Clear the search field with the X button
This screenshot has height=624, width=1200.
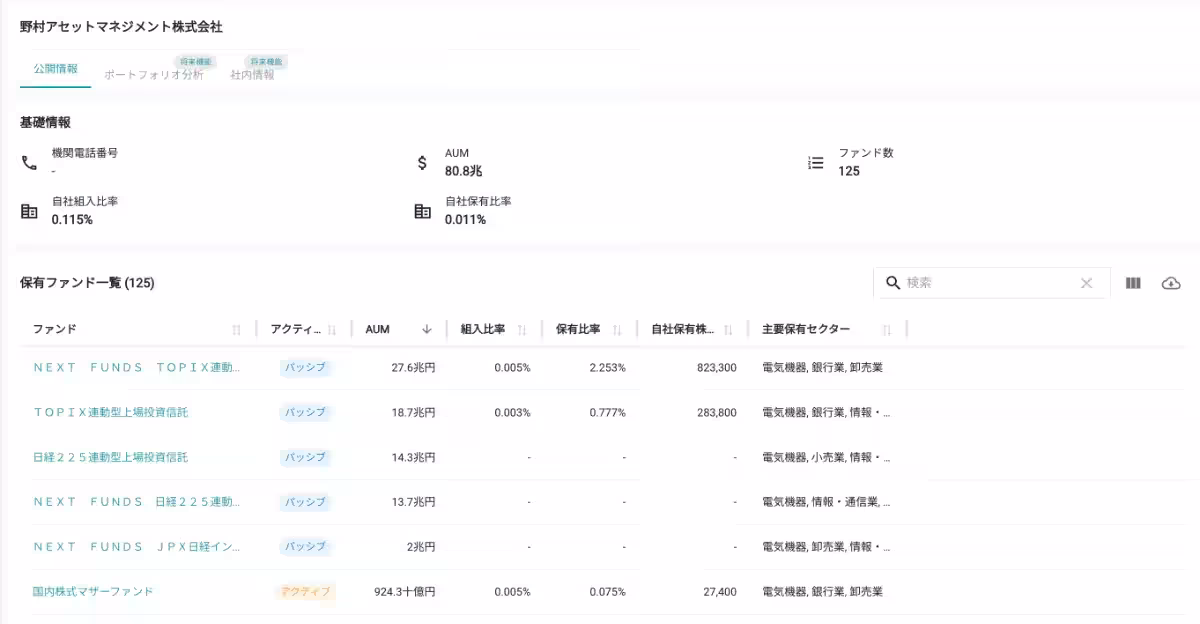(x=1086, y=283)
